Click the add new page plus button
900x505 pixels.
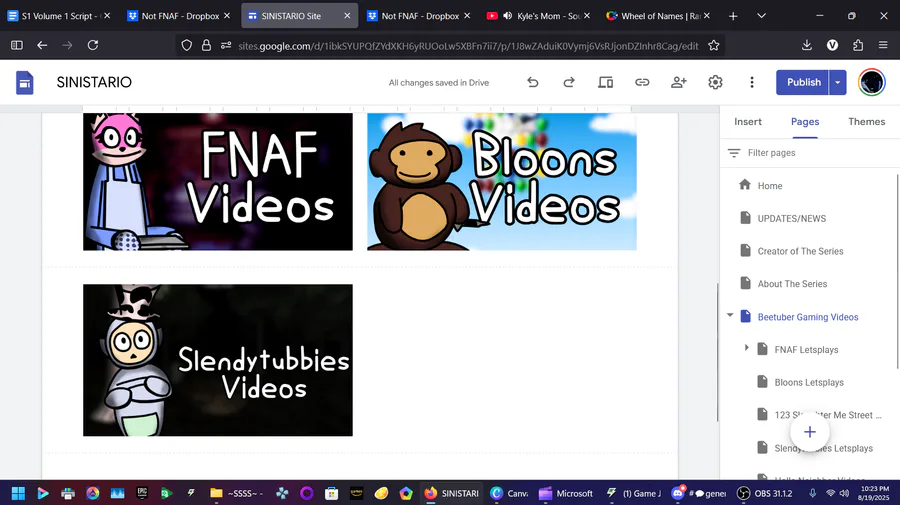click(809, 432)
